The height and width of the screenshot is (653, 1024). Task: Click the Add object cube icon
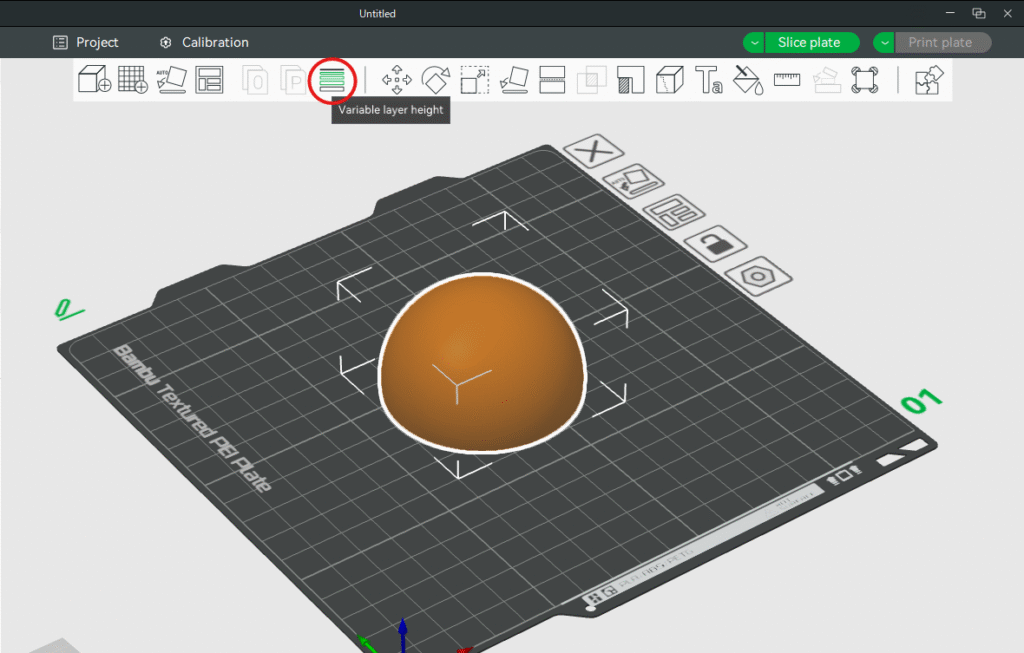click(x=94, y=80)
